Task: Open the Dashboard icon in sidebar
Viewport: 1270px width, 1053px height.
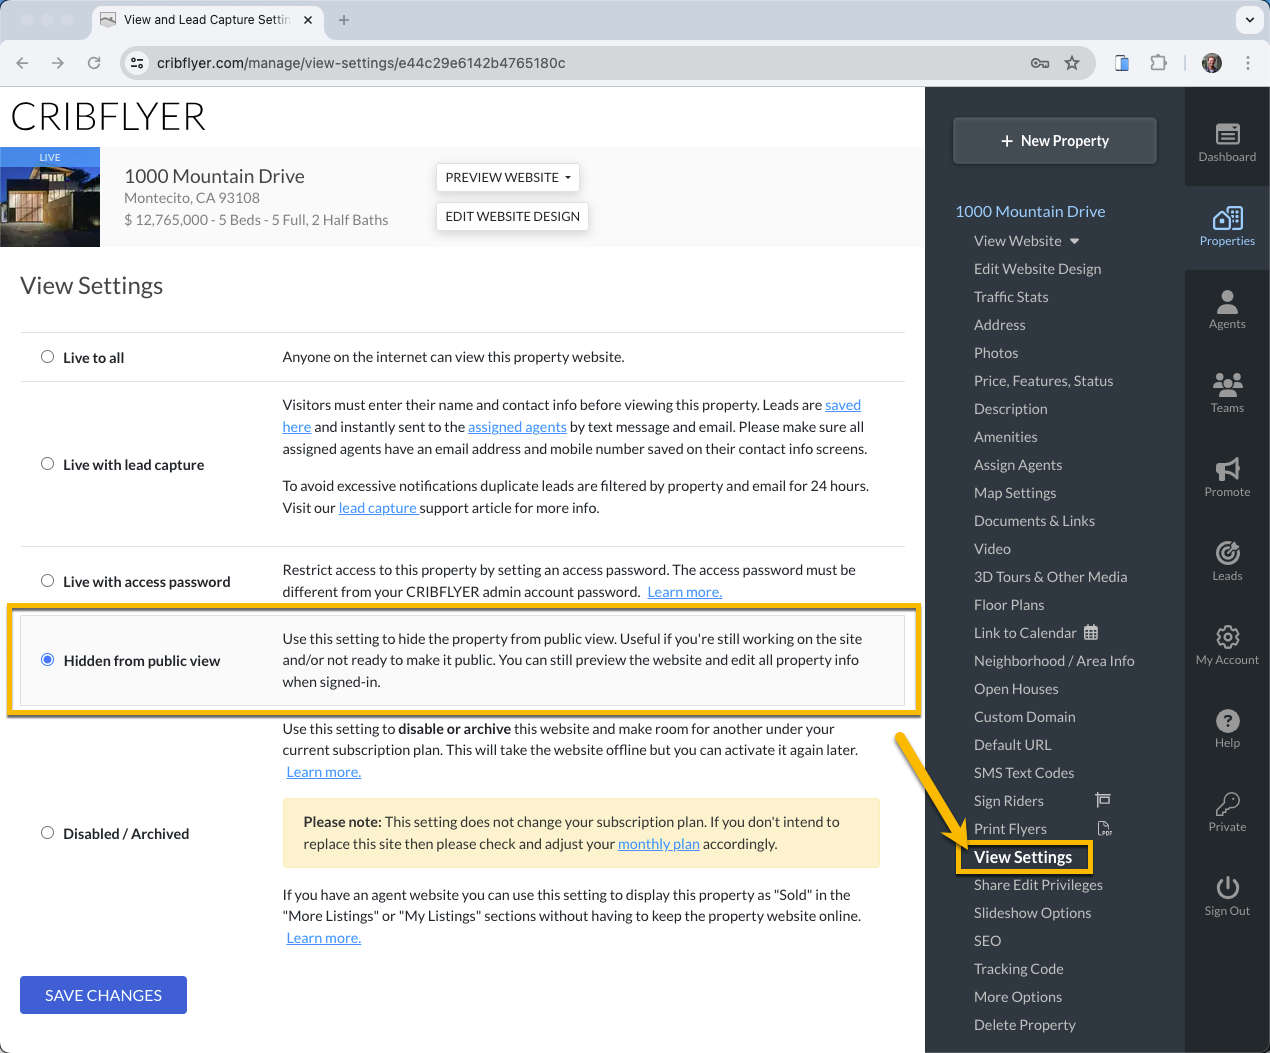Action: [1227, 134]
